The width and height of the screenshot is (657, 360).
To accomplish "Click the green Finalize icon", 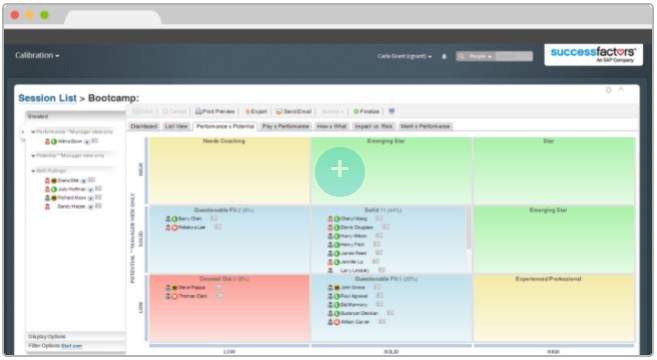I will [x=356, y=111].
